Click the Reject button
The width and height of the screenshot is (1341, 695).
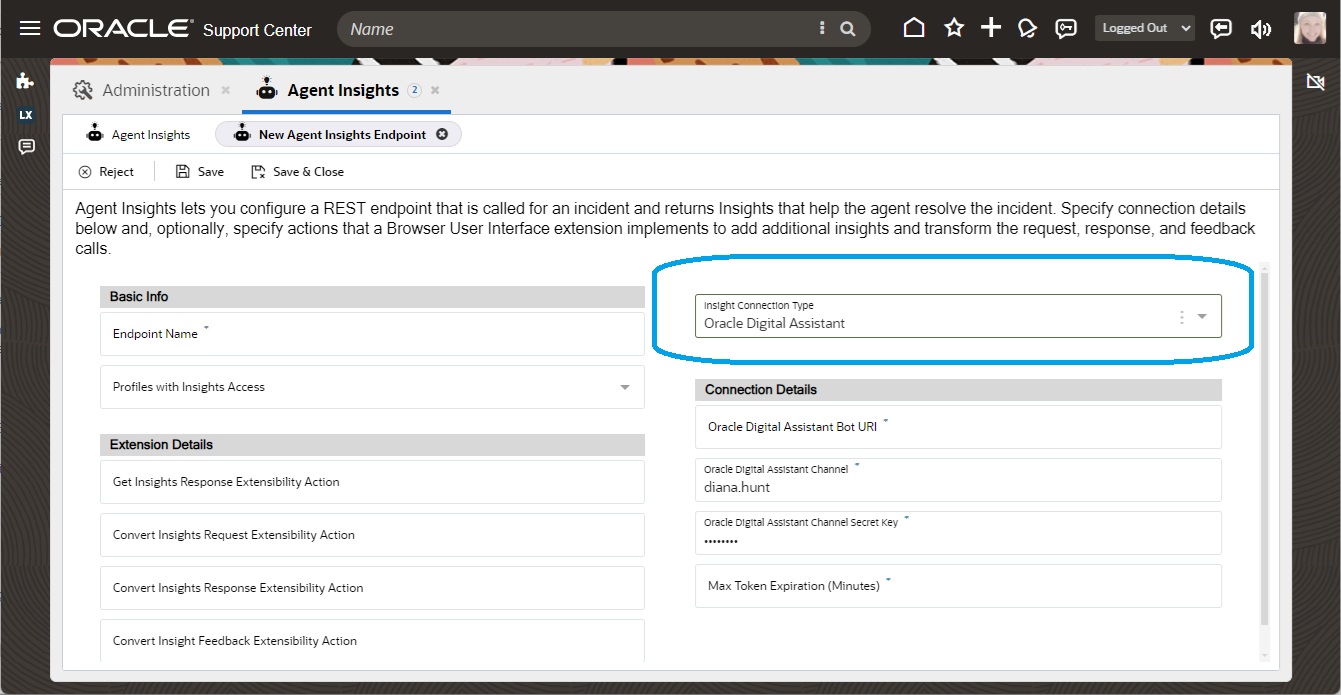[106, 172]
